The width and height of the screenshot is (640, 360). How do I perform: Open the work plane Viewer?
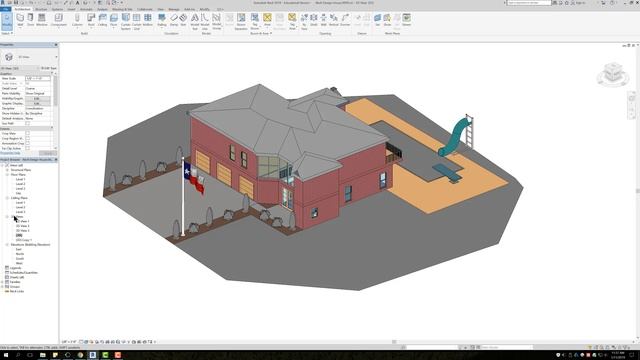pos(407,20)
